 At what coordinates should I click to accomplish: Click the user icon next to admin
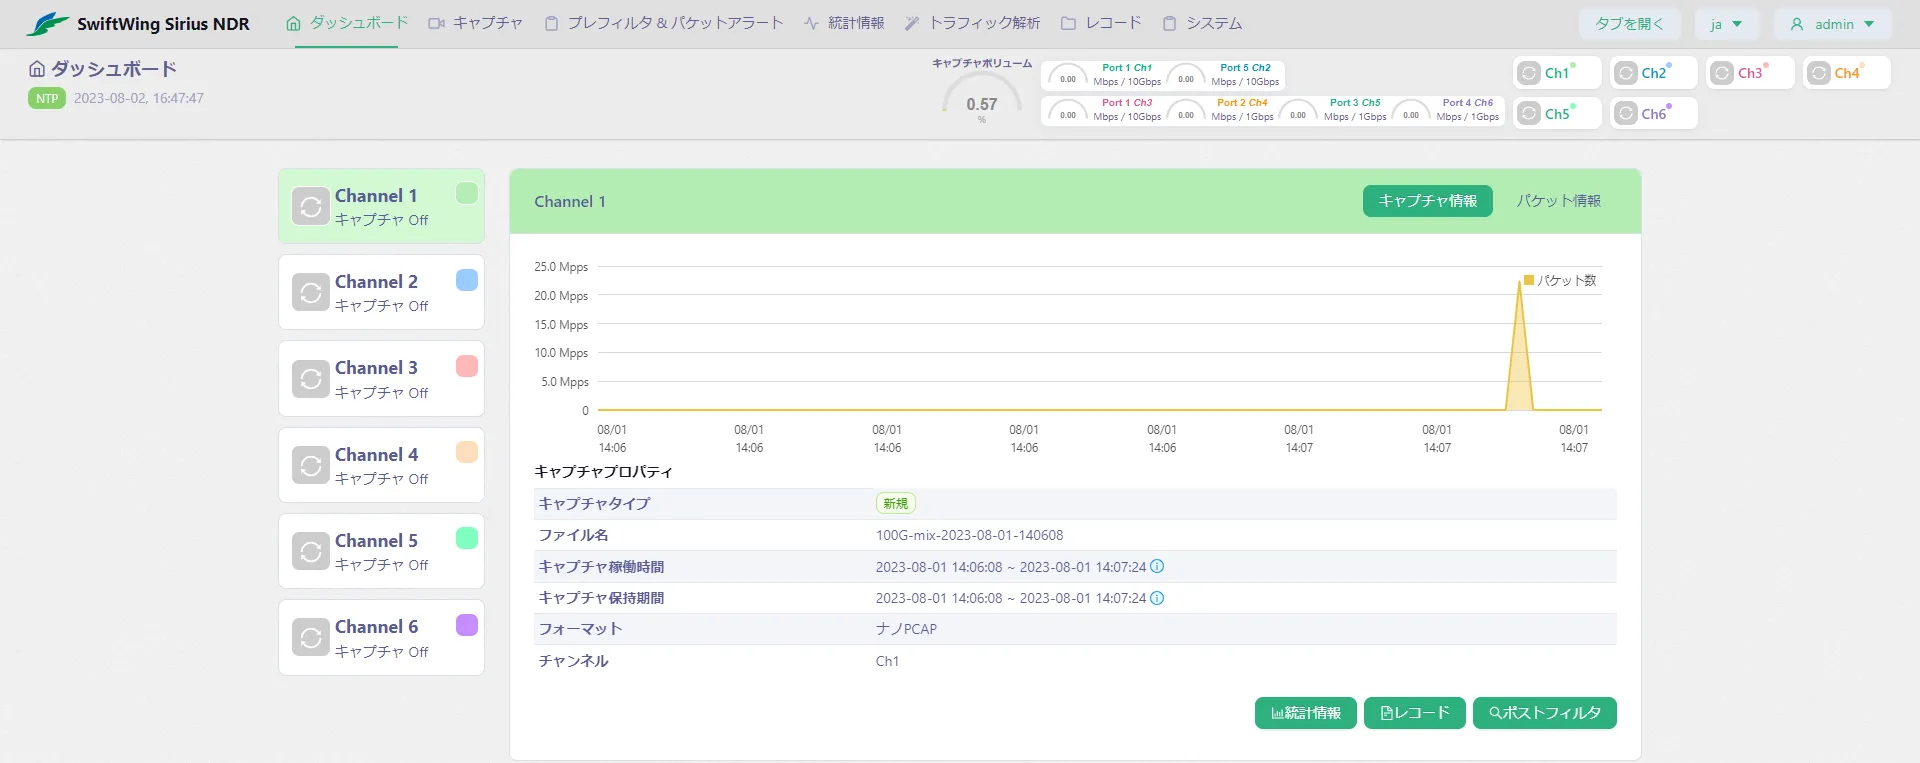(1797, 24)
